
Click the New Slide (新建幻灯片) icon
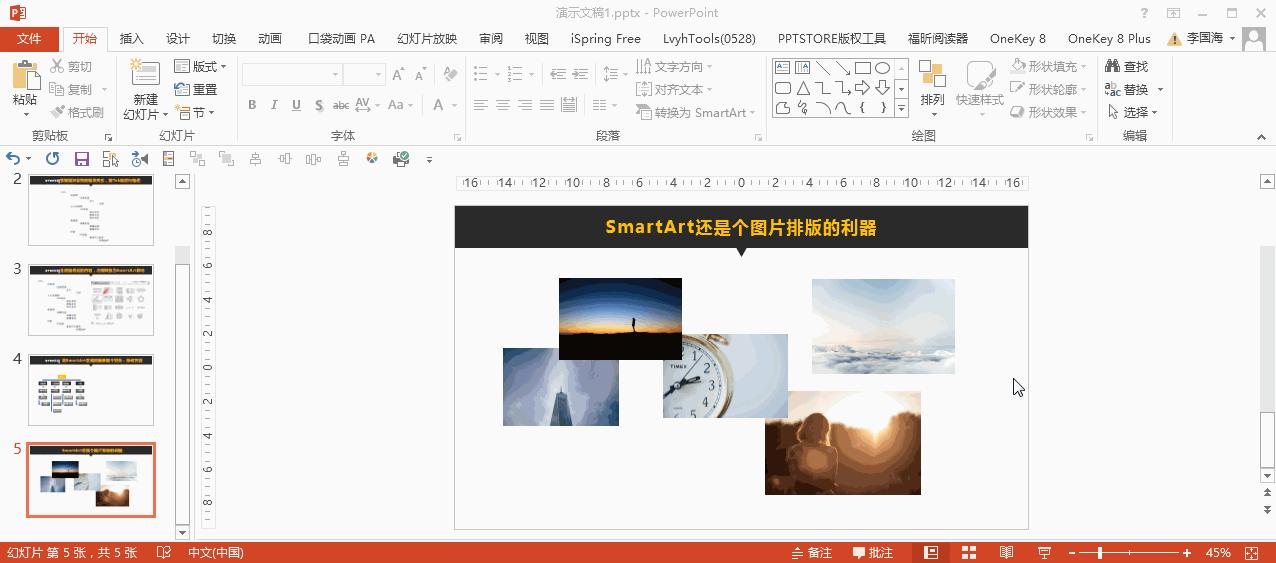coord(145,74)
